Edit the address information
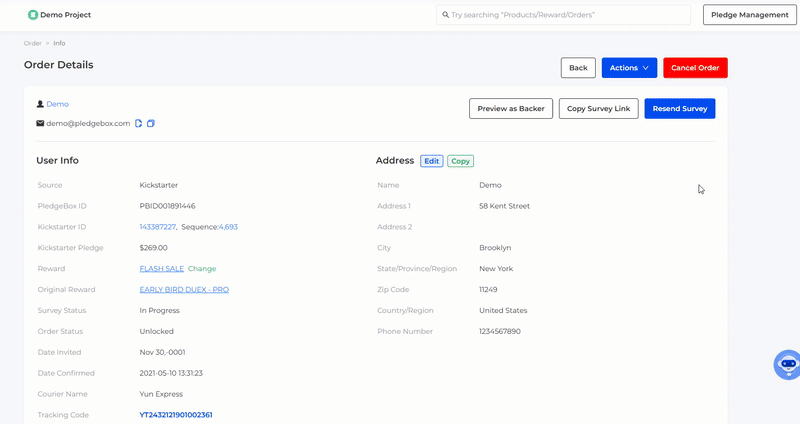Viewport: 800px width, 424px height. coord(431,161)
